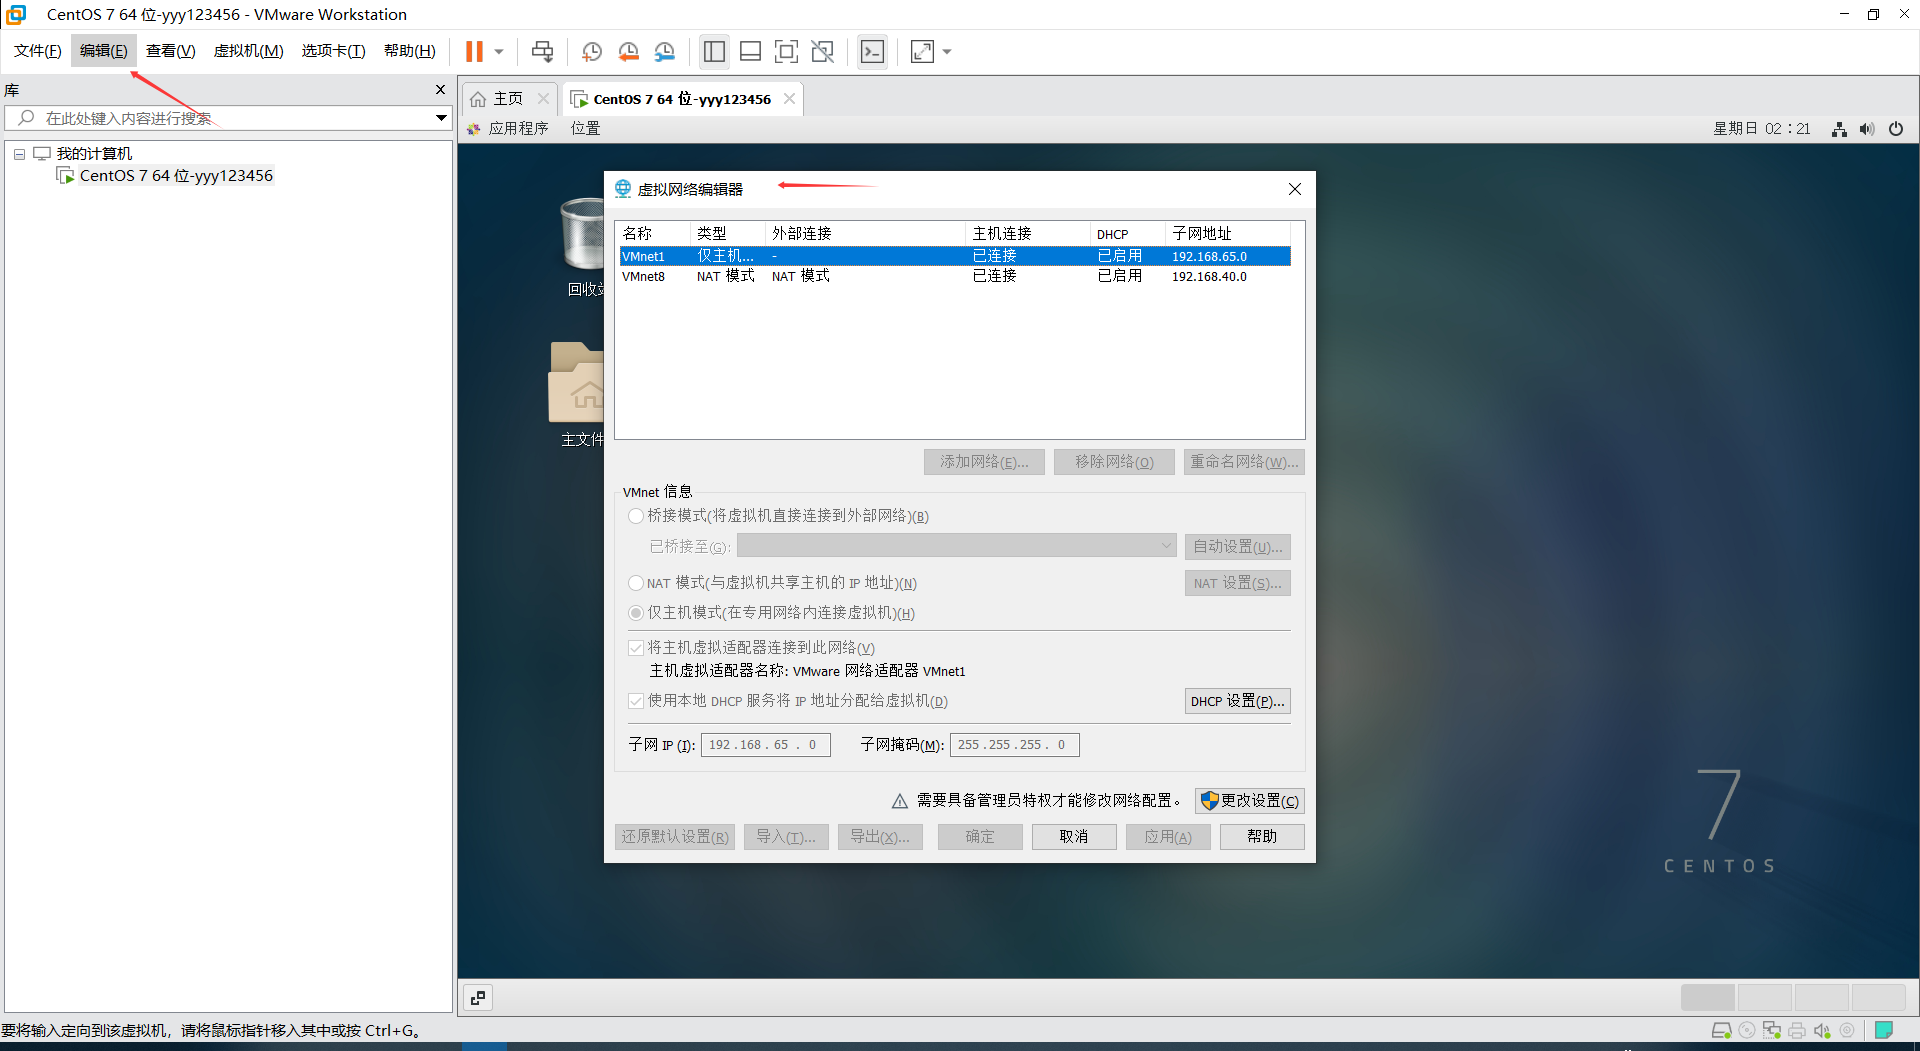Screen dimensions: 1920x1051
Task: Click the pause virtual machine toolbar icon
Action: [x=474, y=51]
